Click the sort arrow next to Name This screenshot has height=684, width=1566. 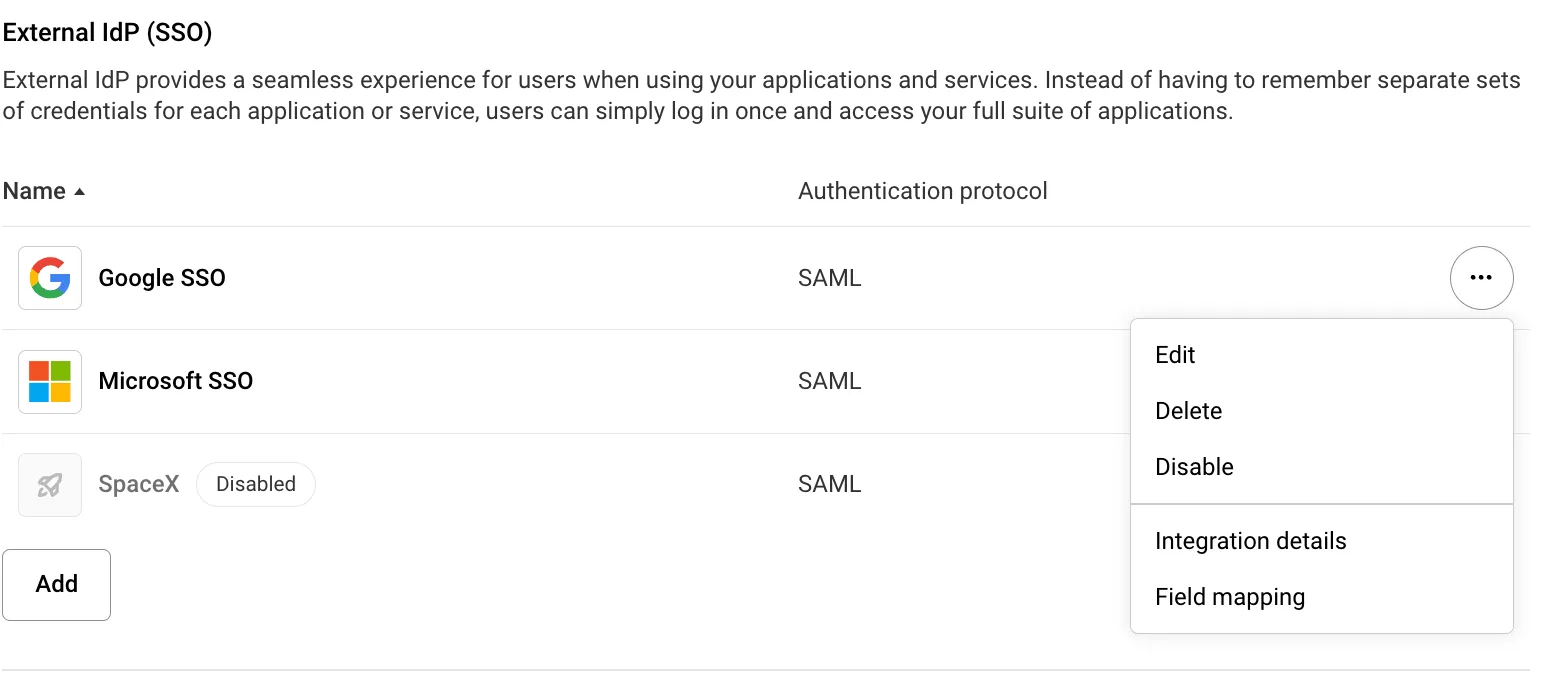pos(81,190)
